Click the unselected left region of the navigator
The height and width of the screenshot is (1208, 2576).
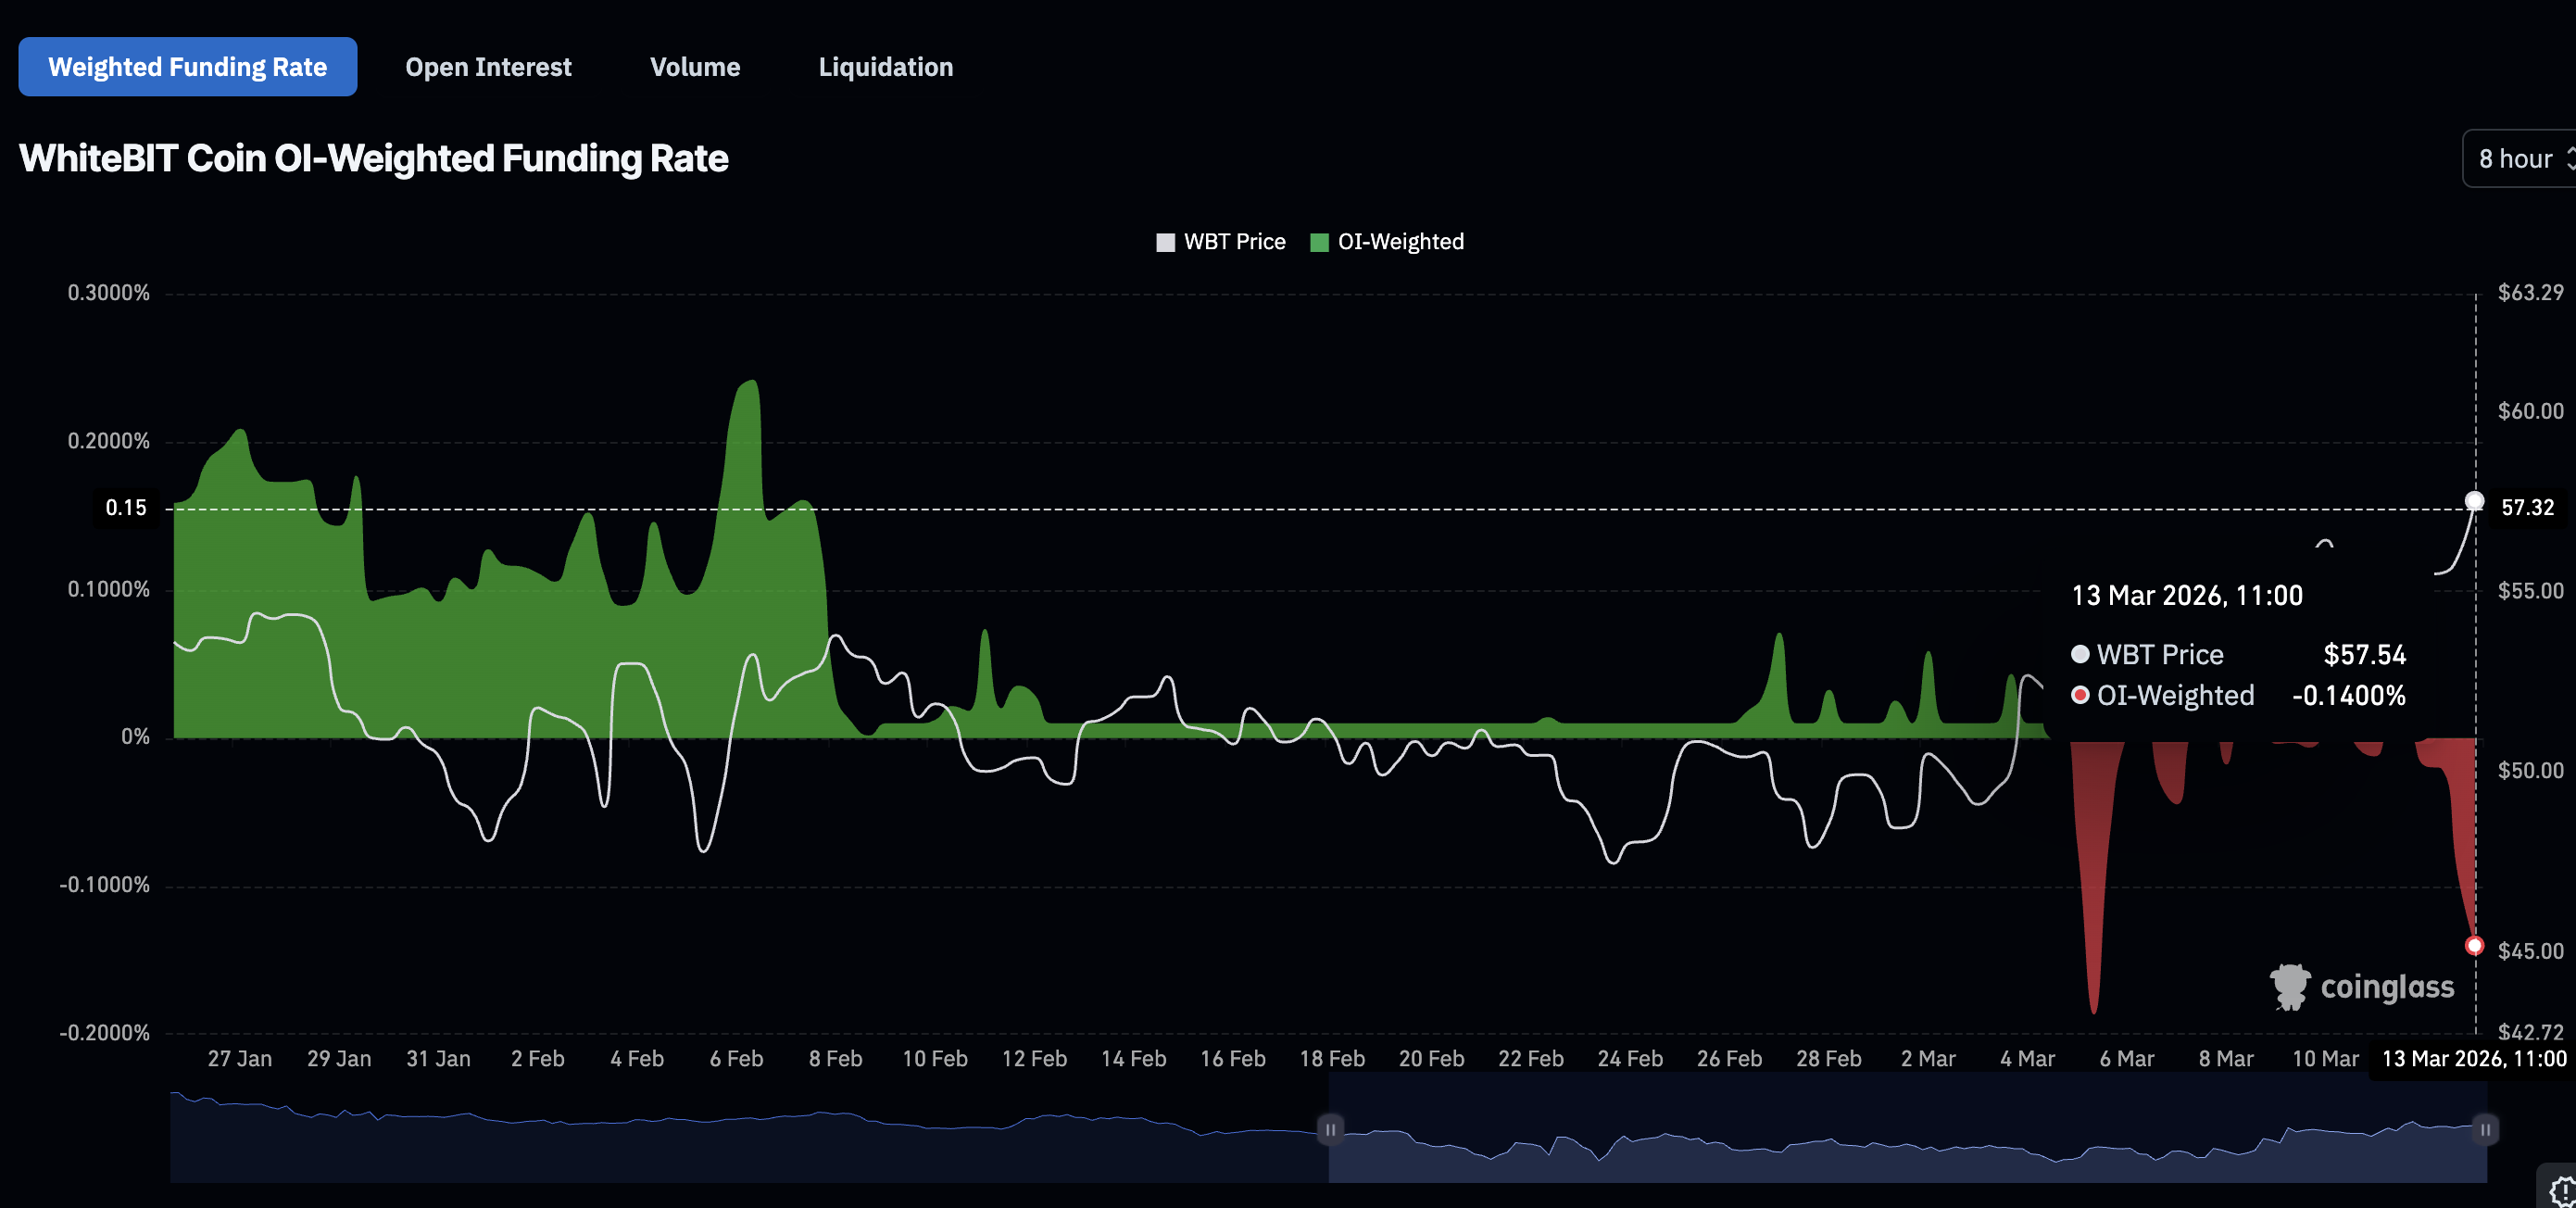pyautogui.click(x=750, y=1150)
